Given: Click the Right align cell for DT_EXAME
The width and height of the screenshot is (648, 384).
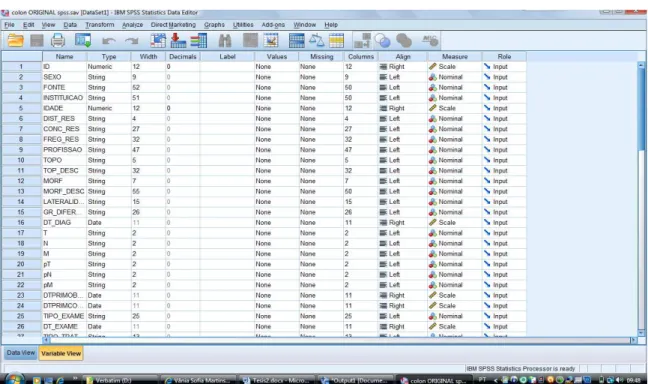Looking at the screenshot, I should (403, 326).
